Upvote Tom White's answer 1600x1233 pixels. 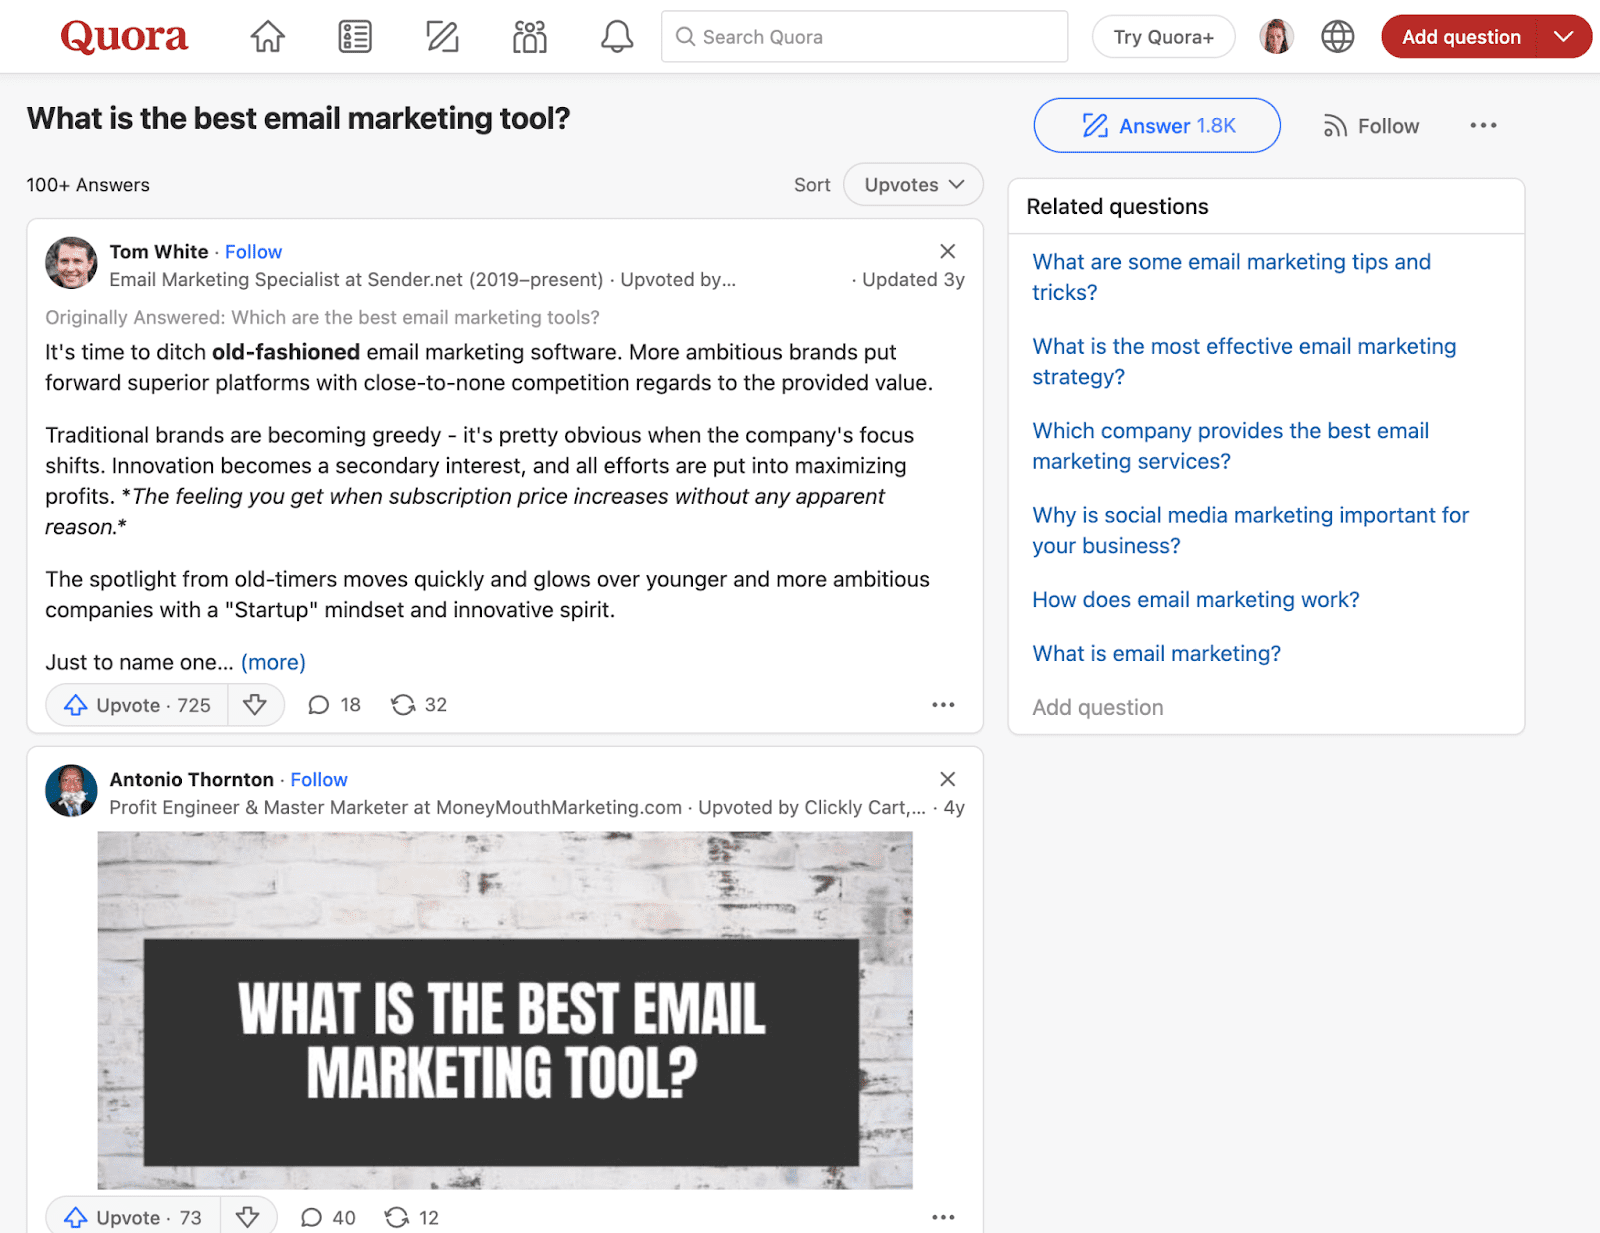tap(138, 705)
